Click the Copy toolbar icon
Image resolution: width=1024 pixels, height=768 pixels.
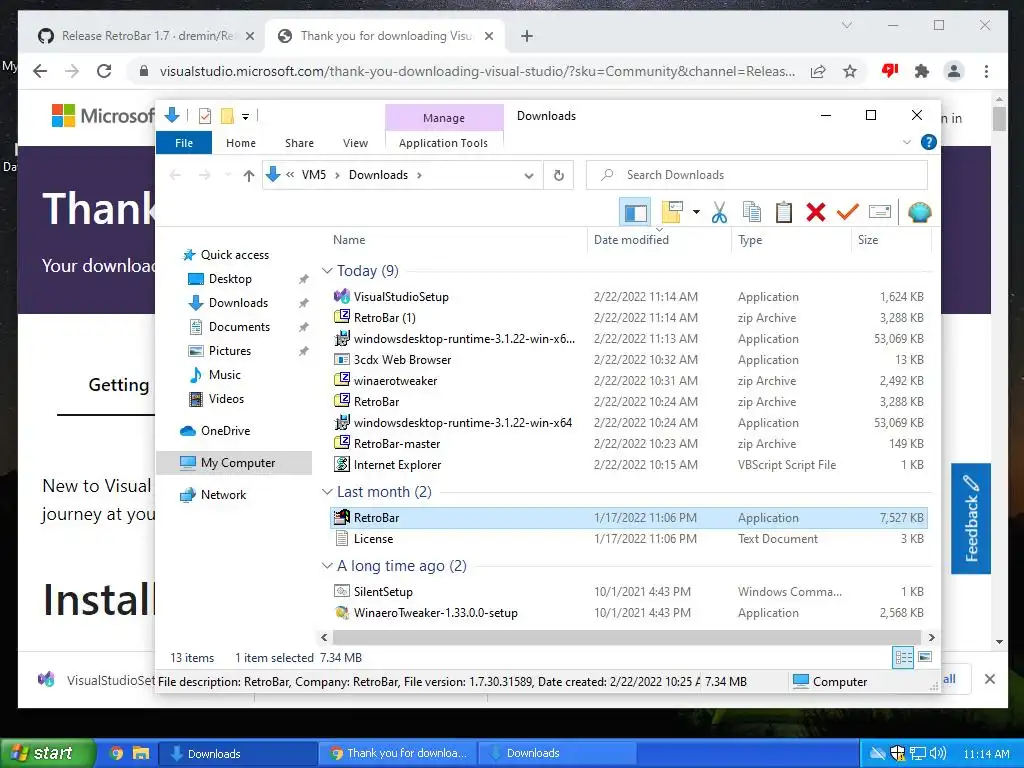pos(752,212)
